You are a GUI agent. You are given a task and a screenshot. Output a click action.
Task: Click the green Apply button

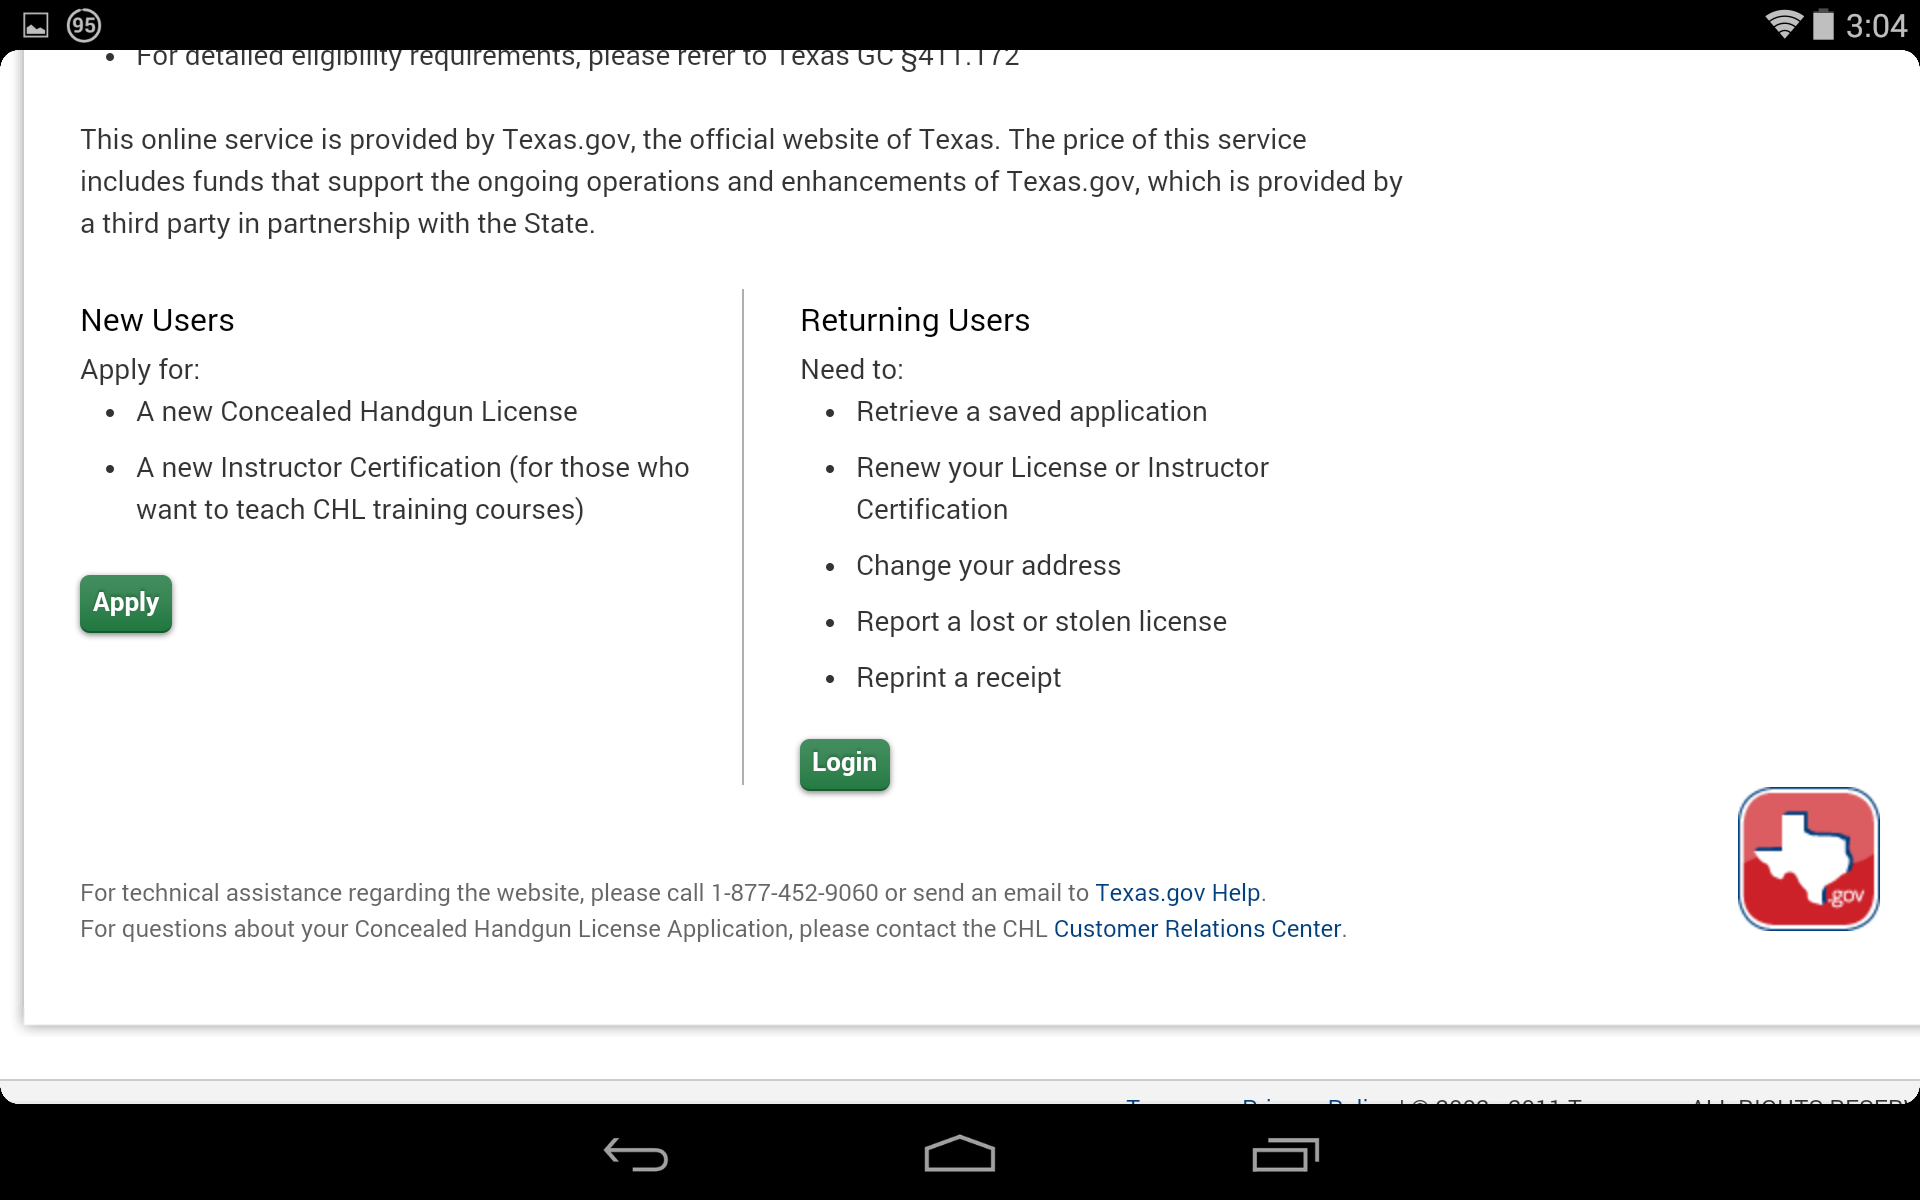[126, 603]
